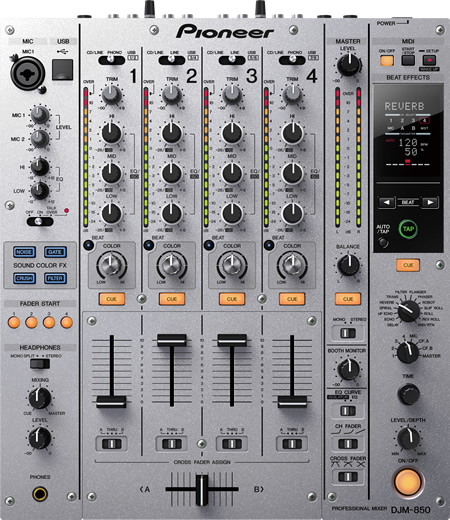Viewport: 450px width, 520px height.
Task: Toggle the MIC OFF/ON/TALK OVER switch
Action: [x=40, y=221]
